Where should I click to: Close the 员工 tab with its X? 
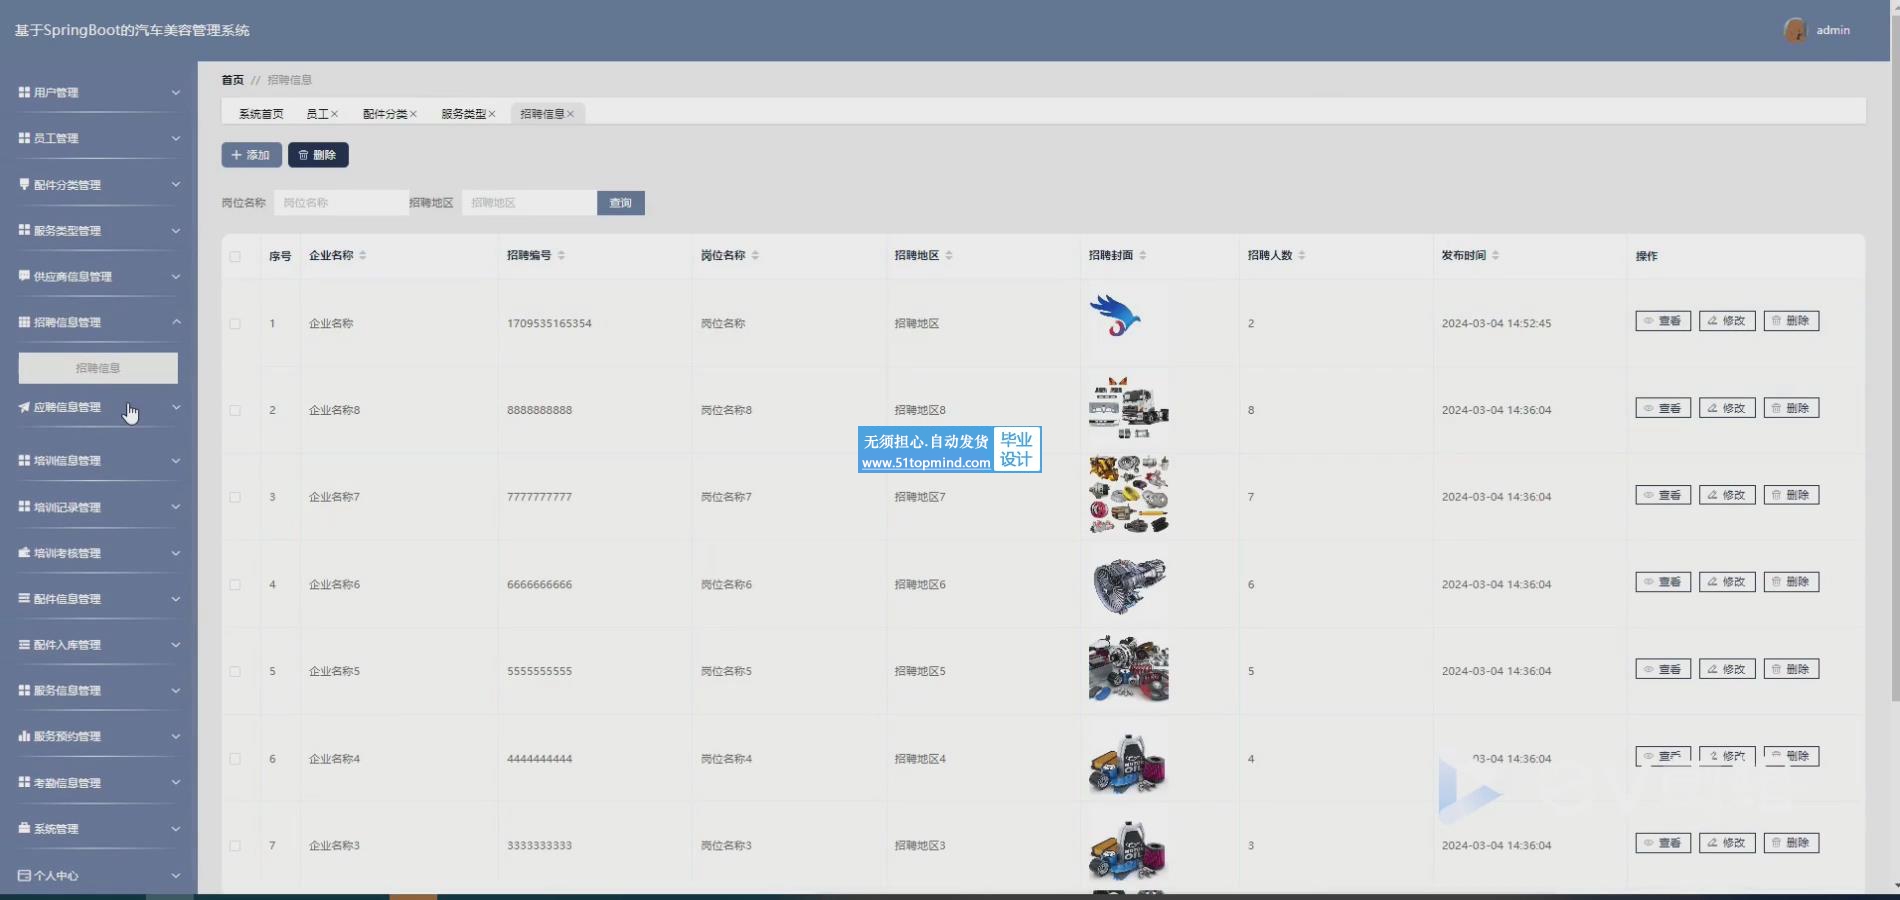click(334, 114)
